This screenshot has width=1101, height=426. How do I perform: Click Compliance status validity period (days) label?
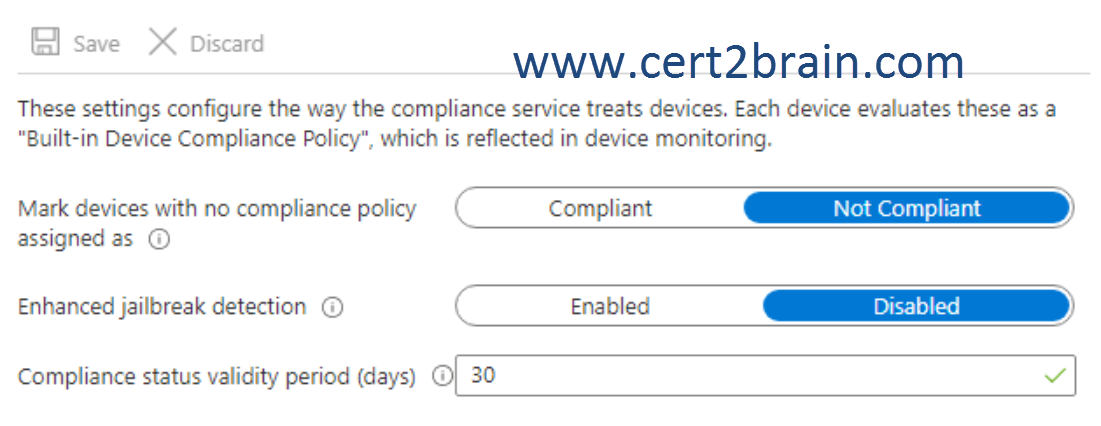coord(216,377)
